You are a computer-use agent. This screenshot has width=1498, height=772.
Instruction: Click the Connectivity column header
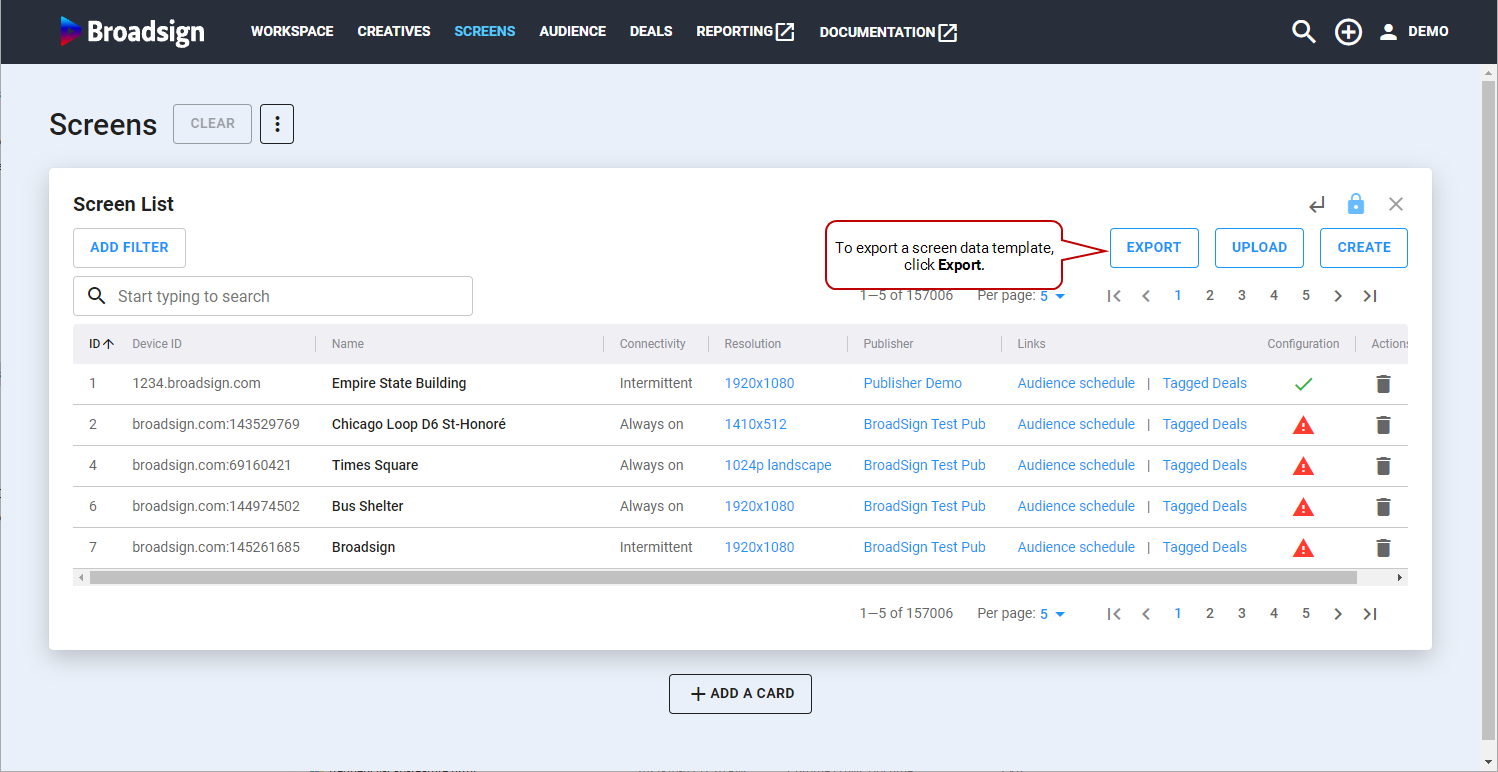653,344
